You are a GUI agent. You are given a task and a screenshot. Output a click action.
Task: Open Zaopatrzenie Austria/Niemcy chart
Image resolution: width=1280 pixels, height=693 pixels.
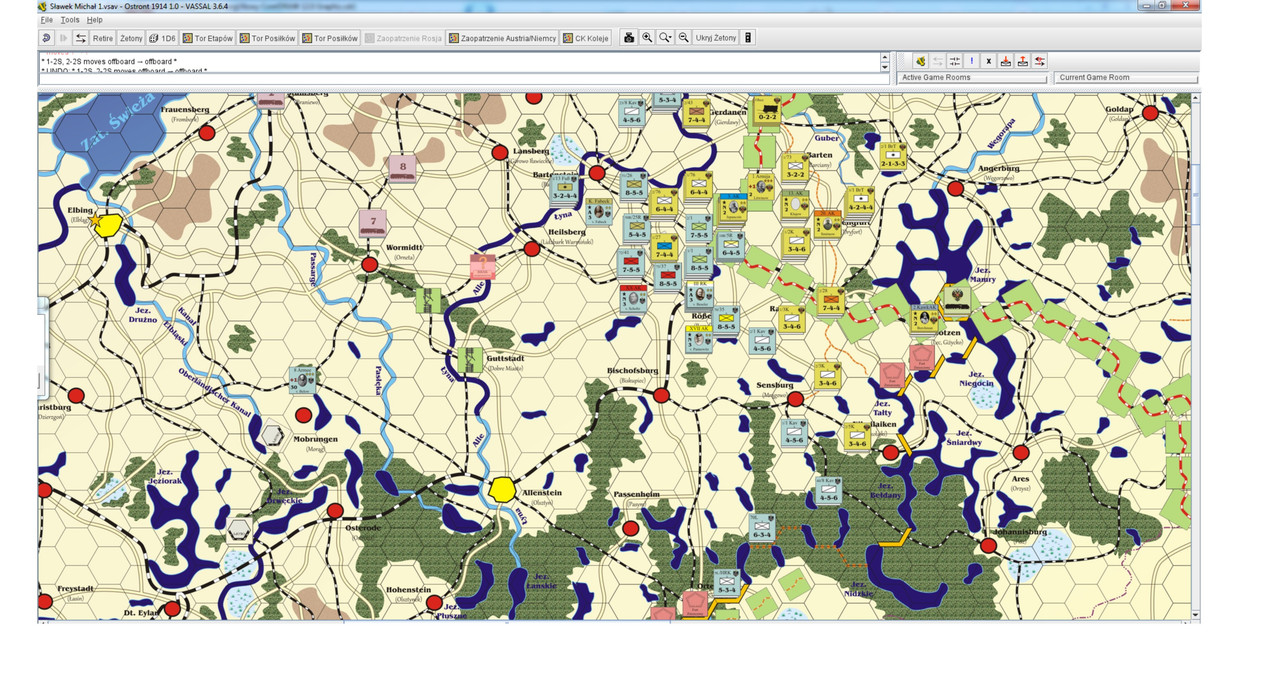[x=501, y=38]
